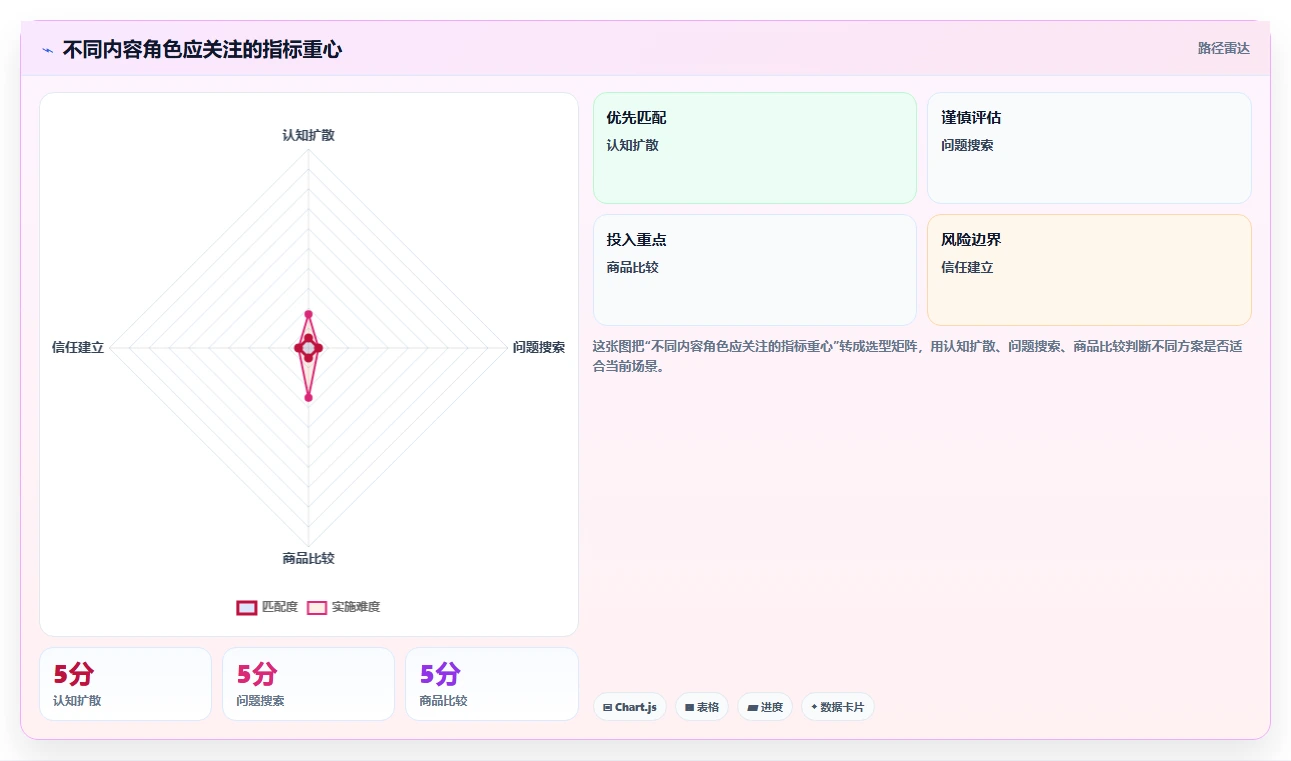Click the 进度 tag icon

pyautogui.click(x=752, y=707)
